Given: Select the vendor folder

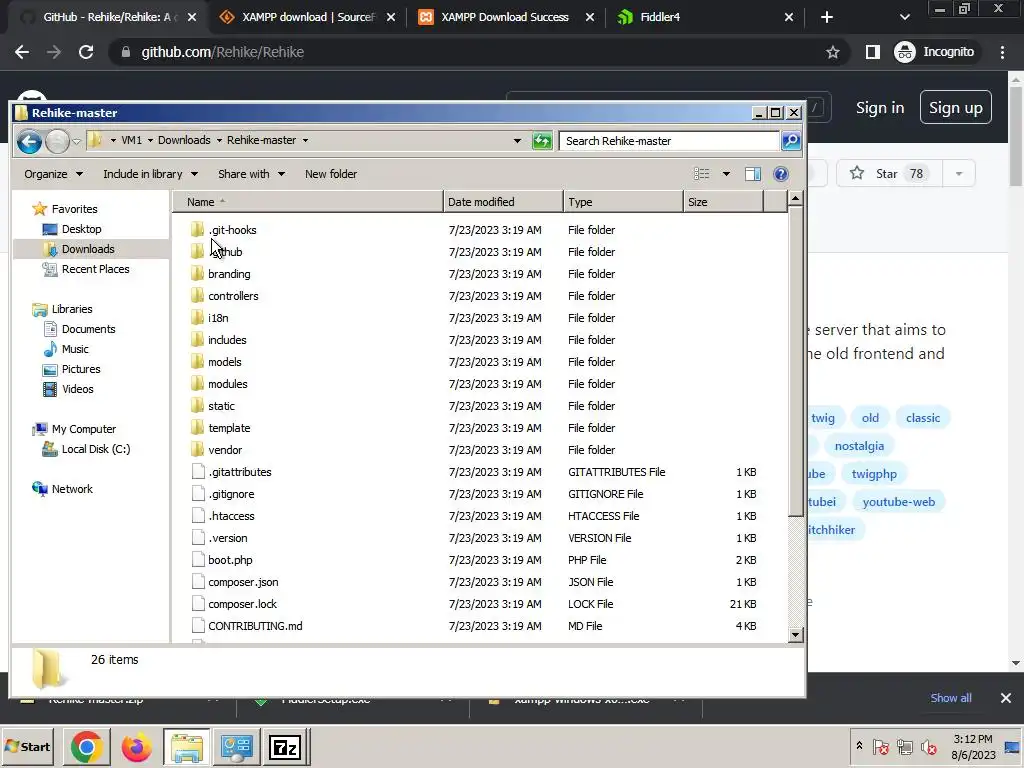Looking at the screenshot, I should (225, 450).
